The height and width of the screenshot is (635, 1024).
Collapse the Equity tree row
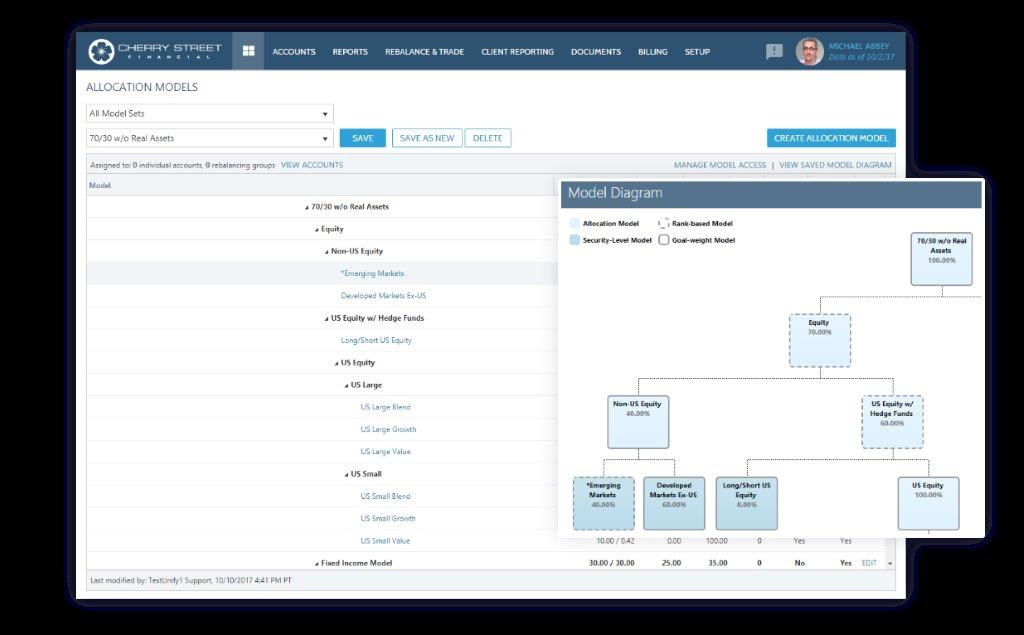317,230
